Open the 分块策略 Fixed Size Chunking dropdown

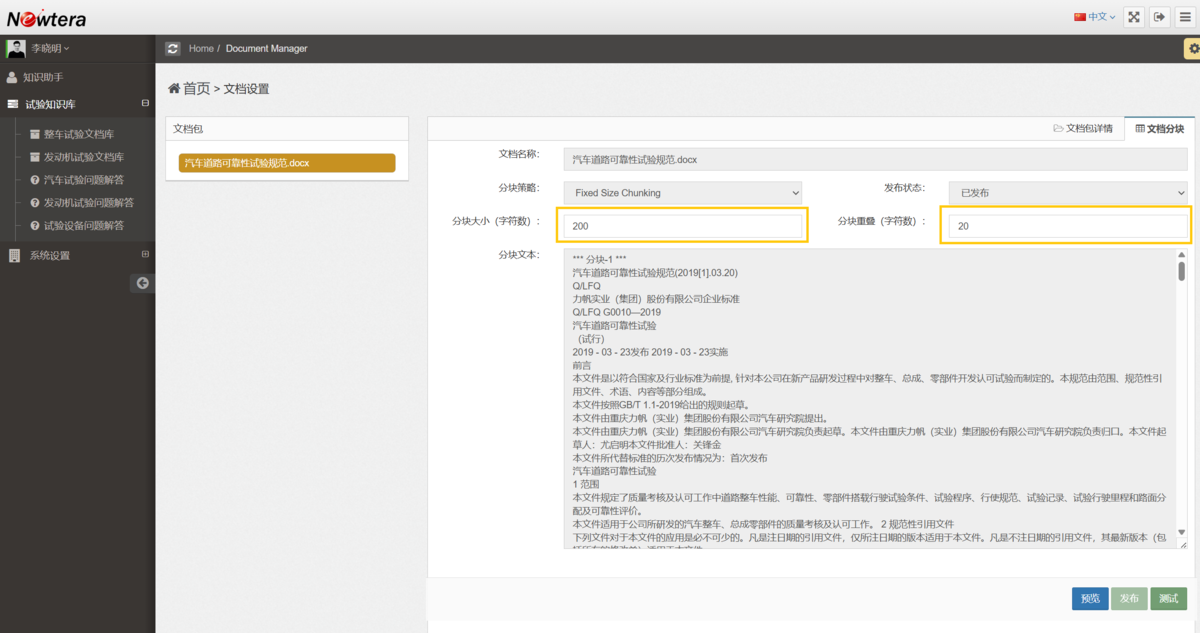tap(683, 192)
